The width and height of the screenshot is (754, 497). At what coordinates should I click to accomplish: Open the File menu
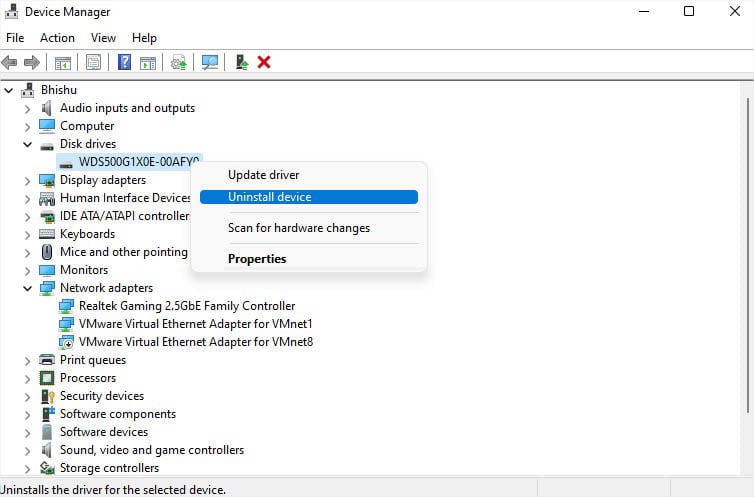(x=15, y=38)
